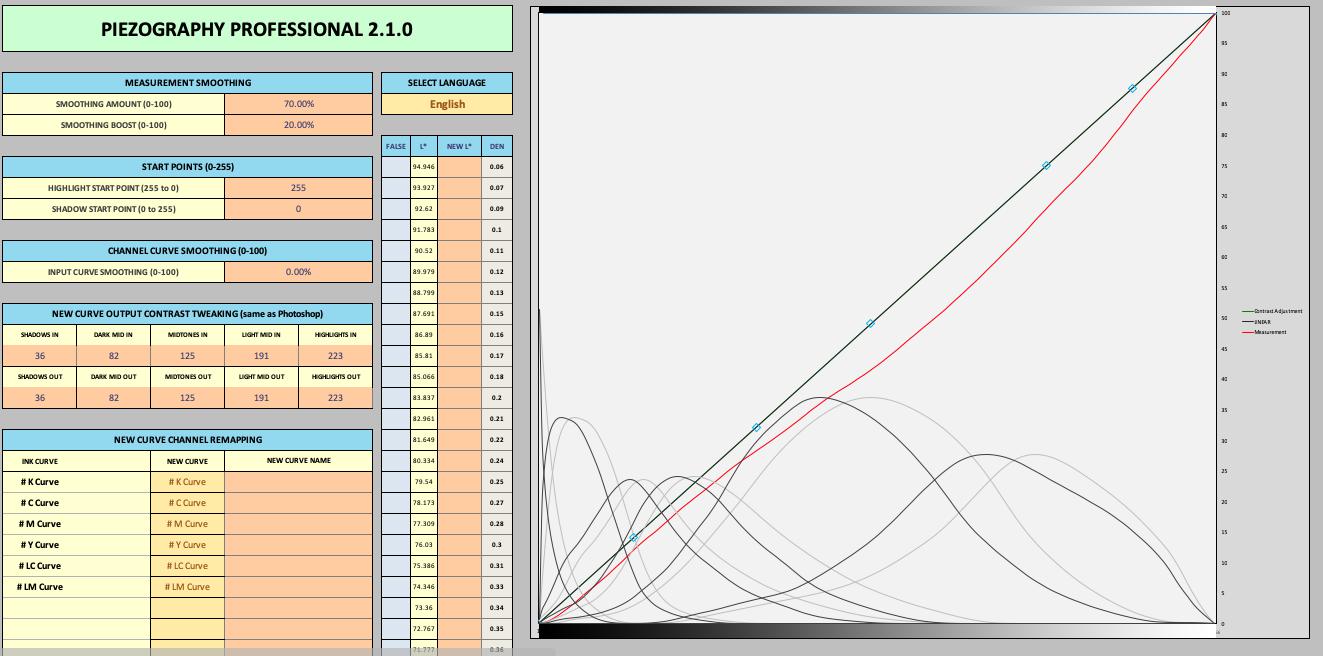Click the Shadow Start Point value 0
1323x656 pixels.
point(298,209)
